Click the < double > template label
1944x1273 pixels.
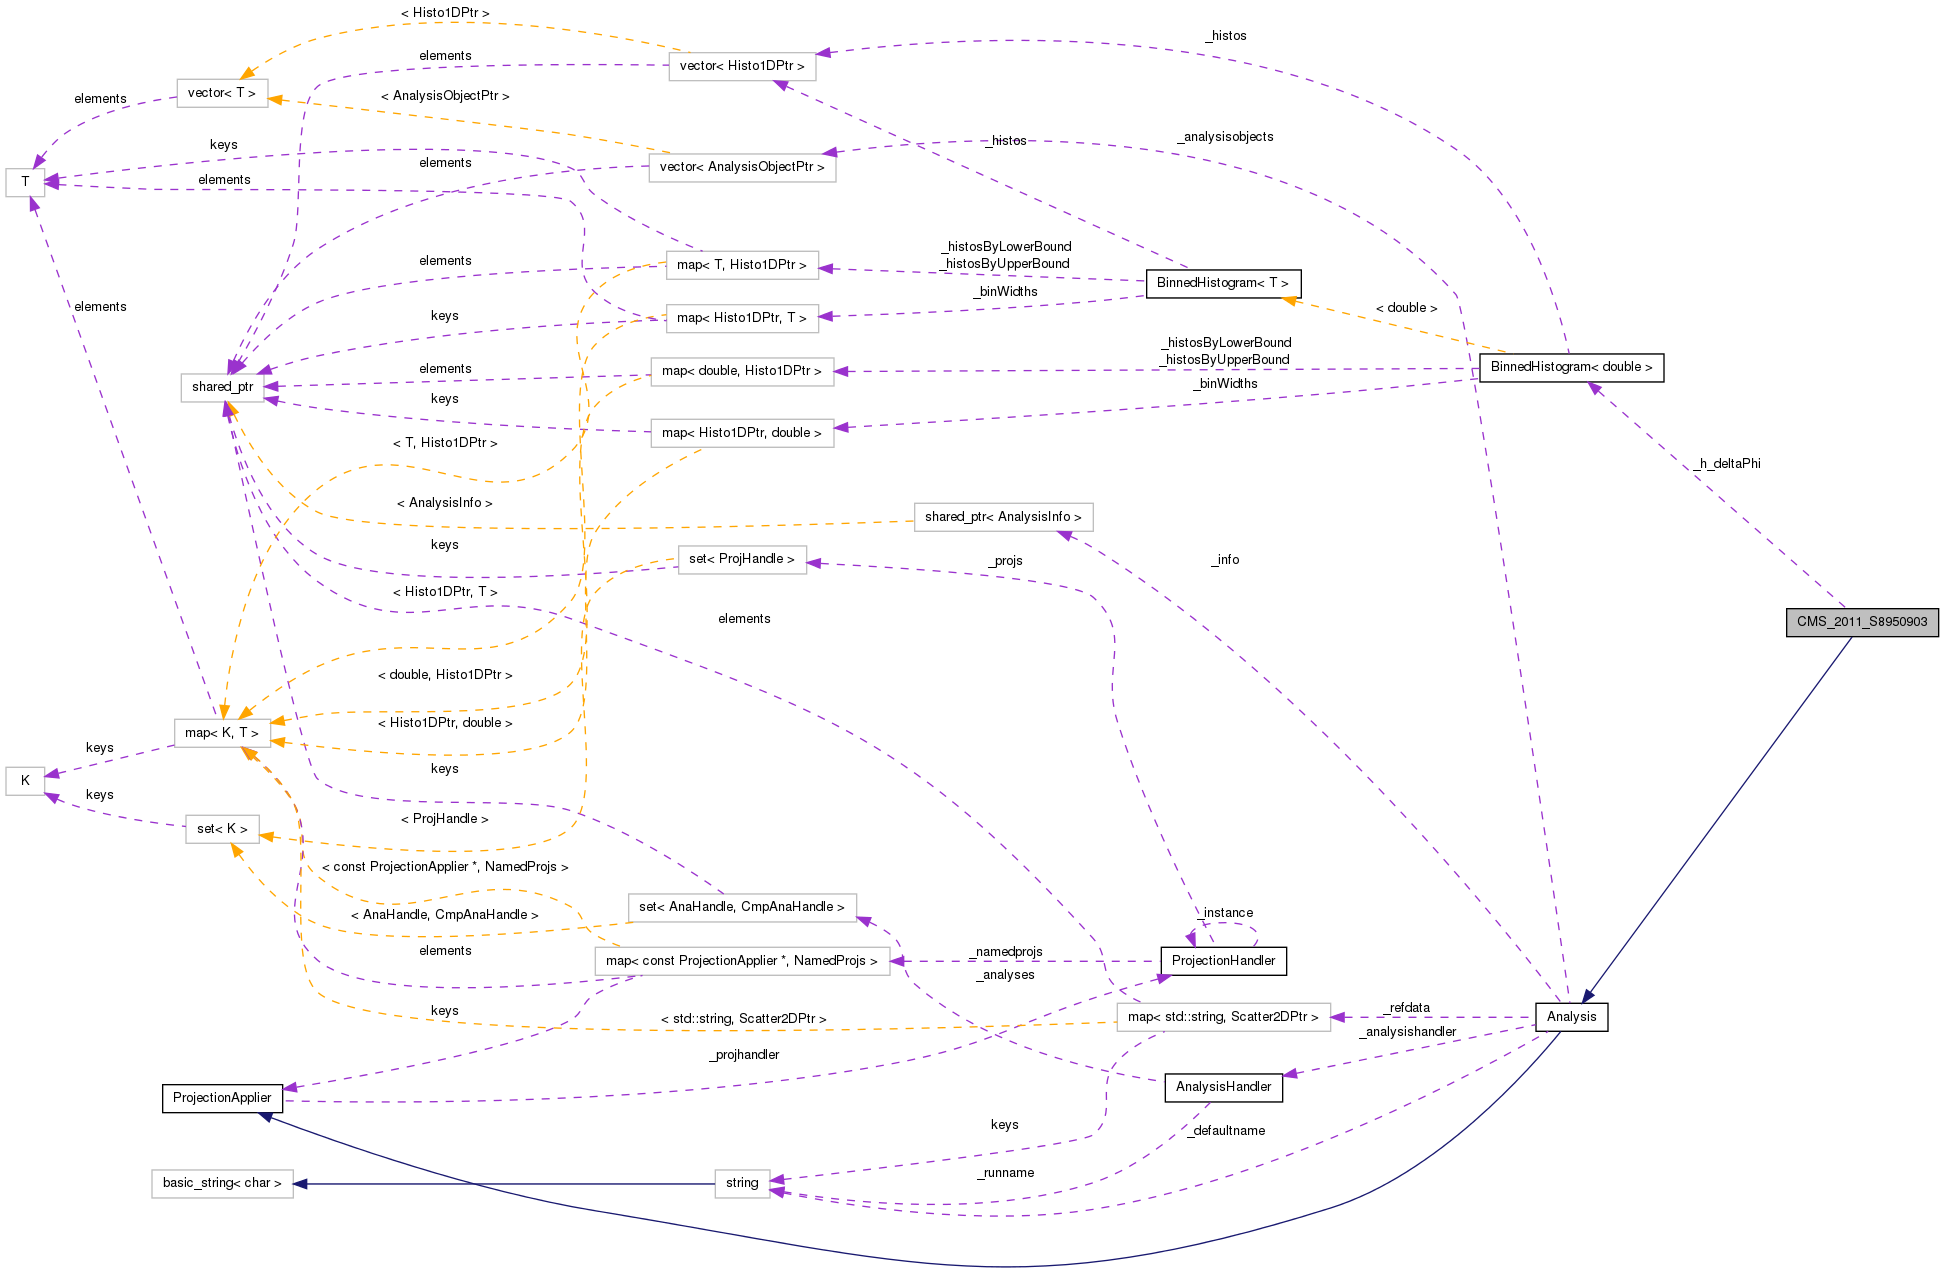point(1406,308)
